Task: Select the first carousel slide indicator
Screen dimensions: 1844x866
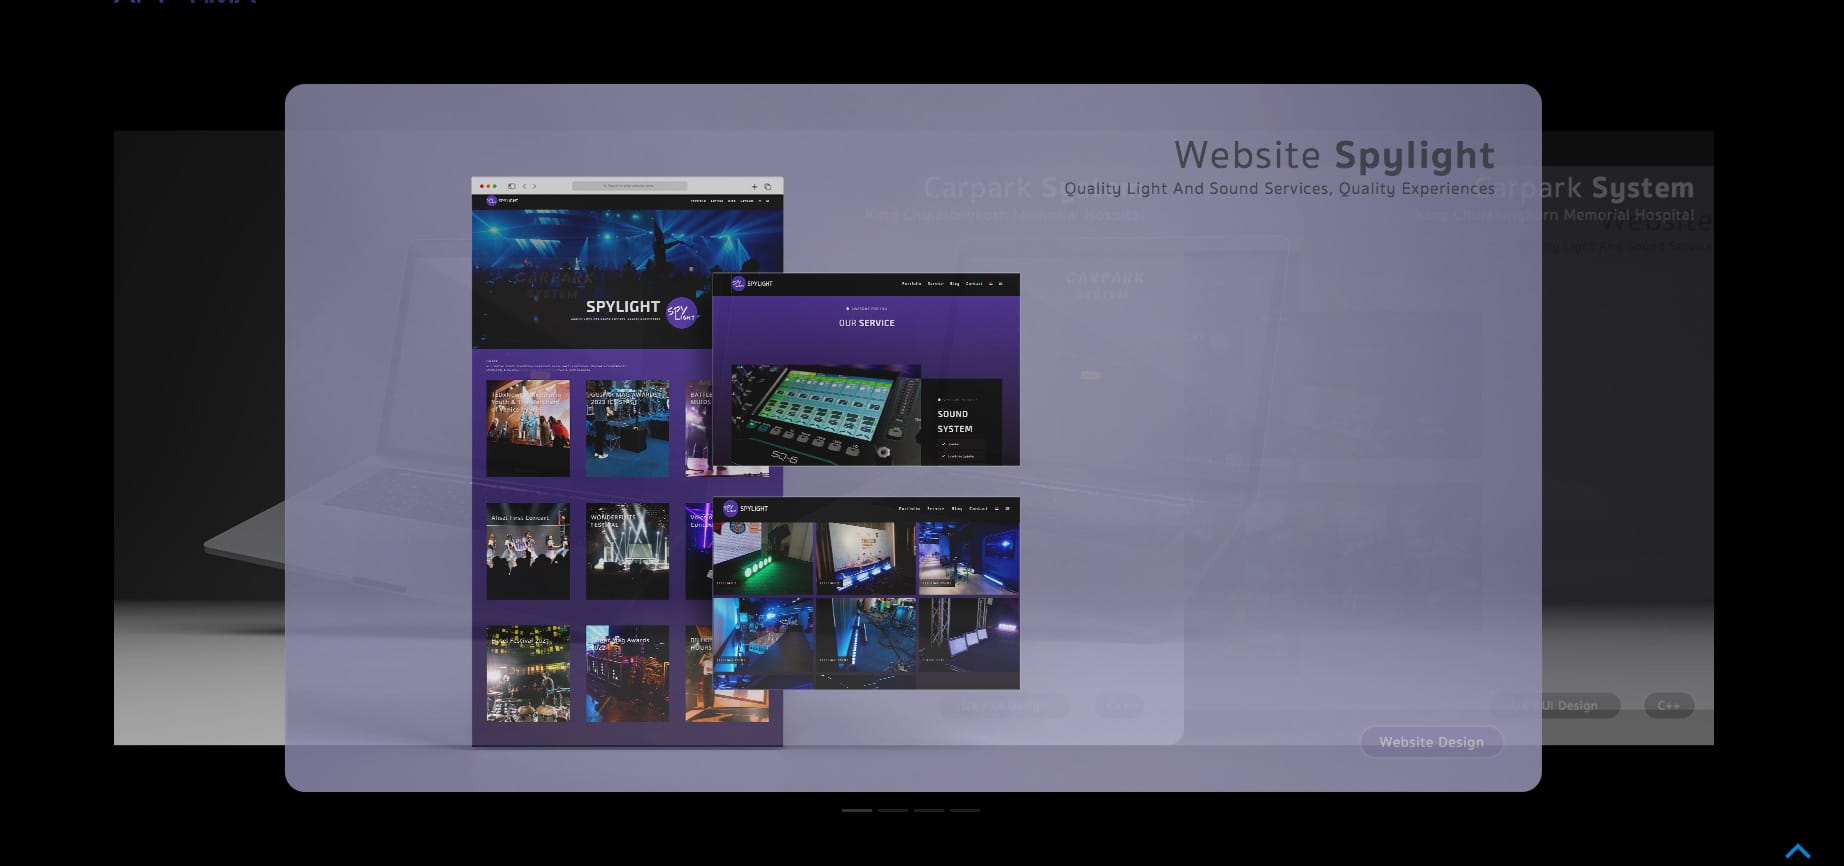Action: tap(856, 810)
